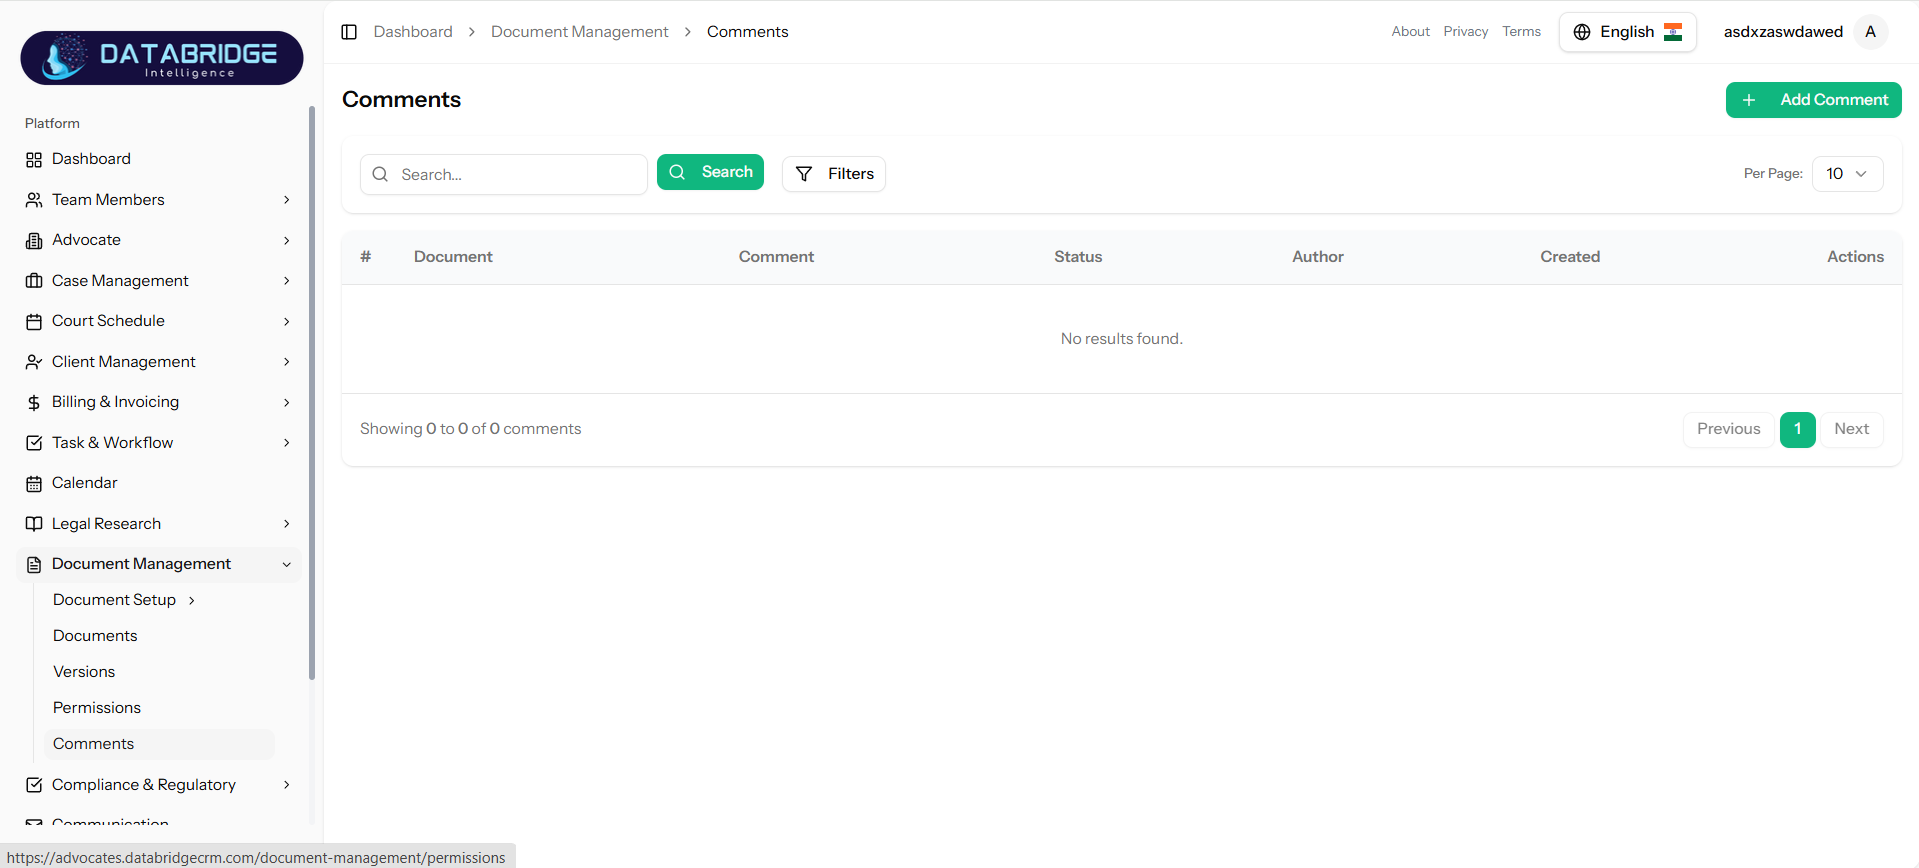
Task: Click the Actions column header
Action: pyautogui.click(x=1855, y=257)
